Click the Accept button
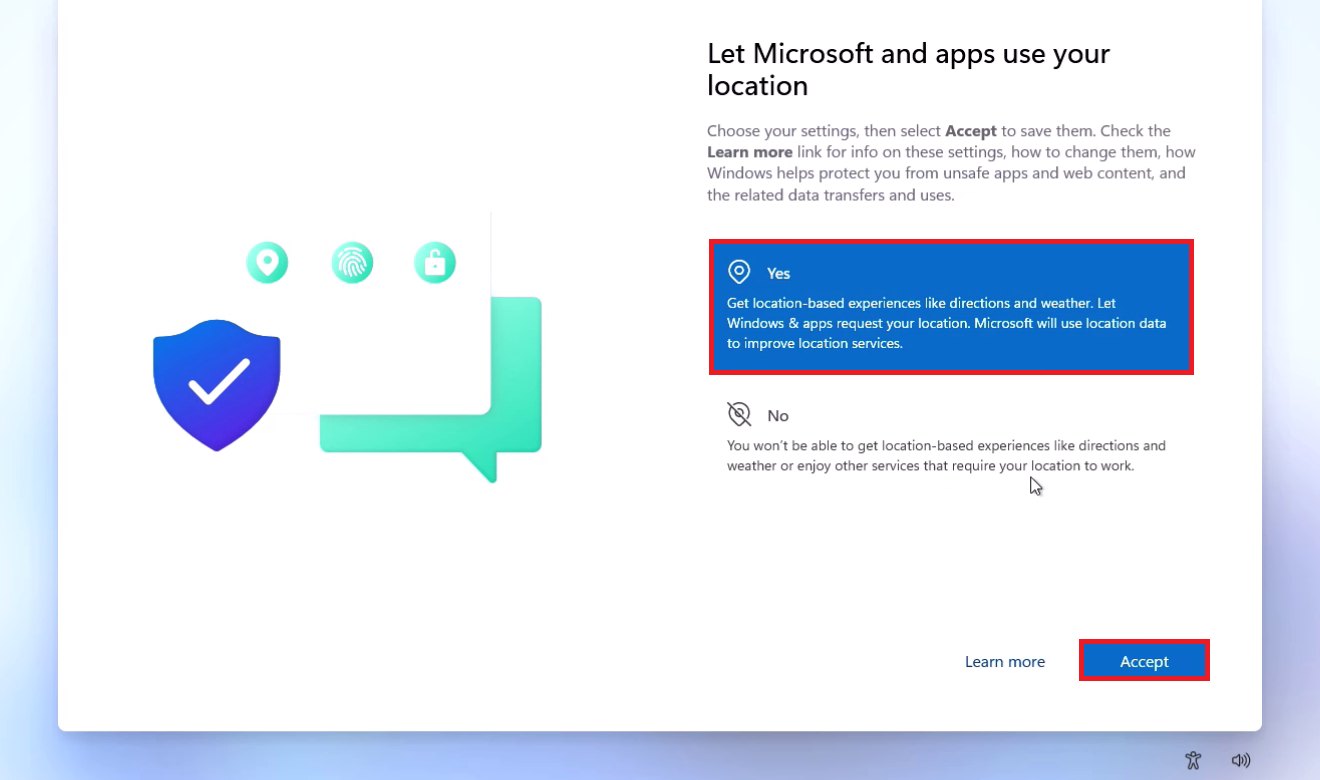 point(1144,661)
